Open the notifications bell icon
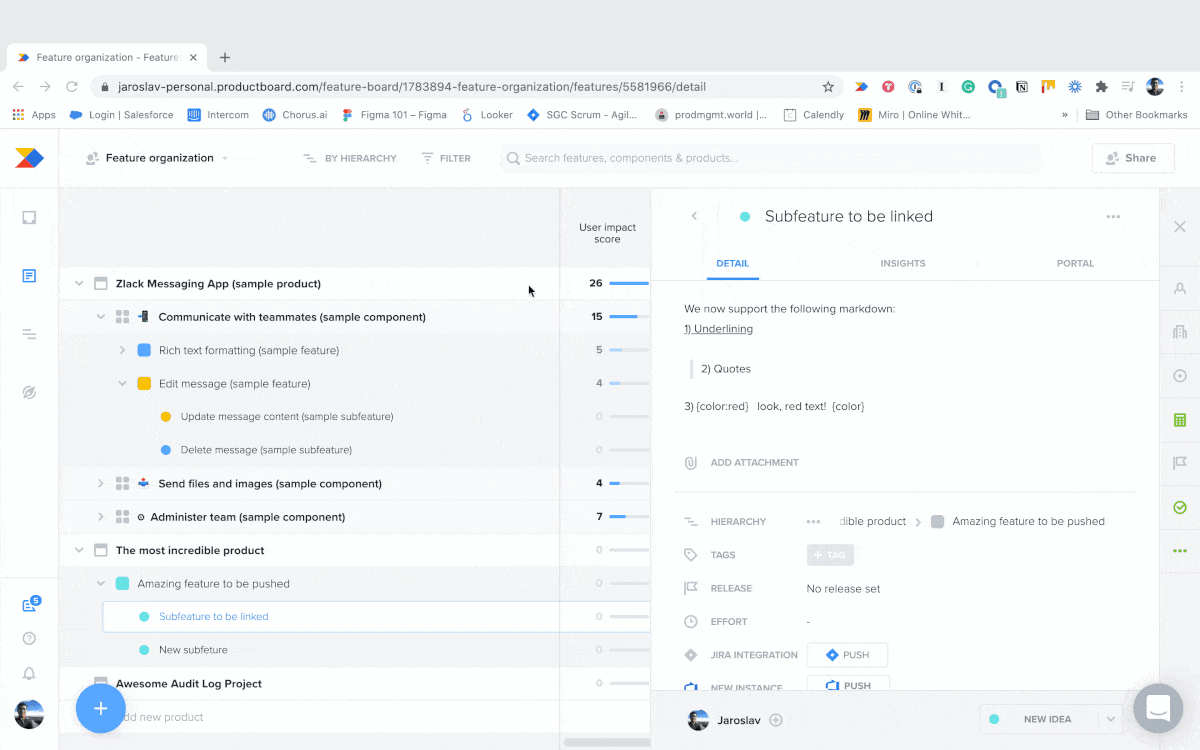This screenshot has width=1200, height=750. click(29, 673)
